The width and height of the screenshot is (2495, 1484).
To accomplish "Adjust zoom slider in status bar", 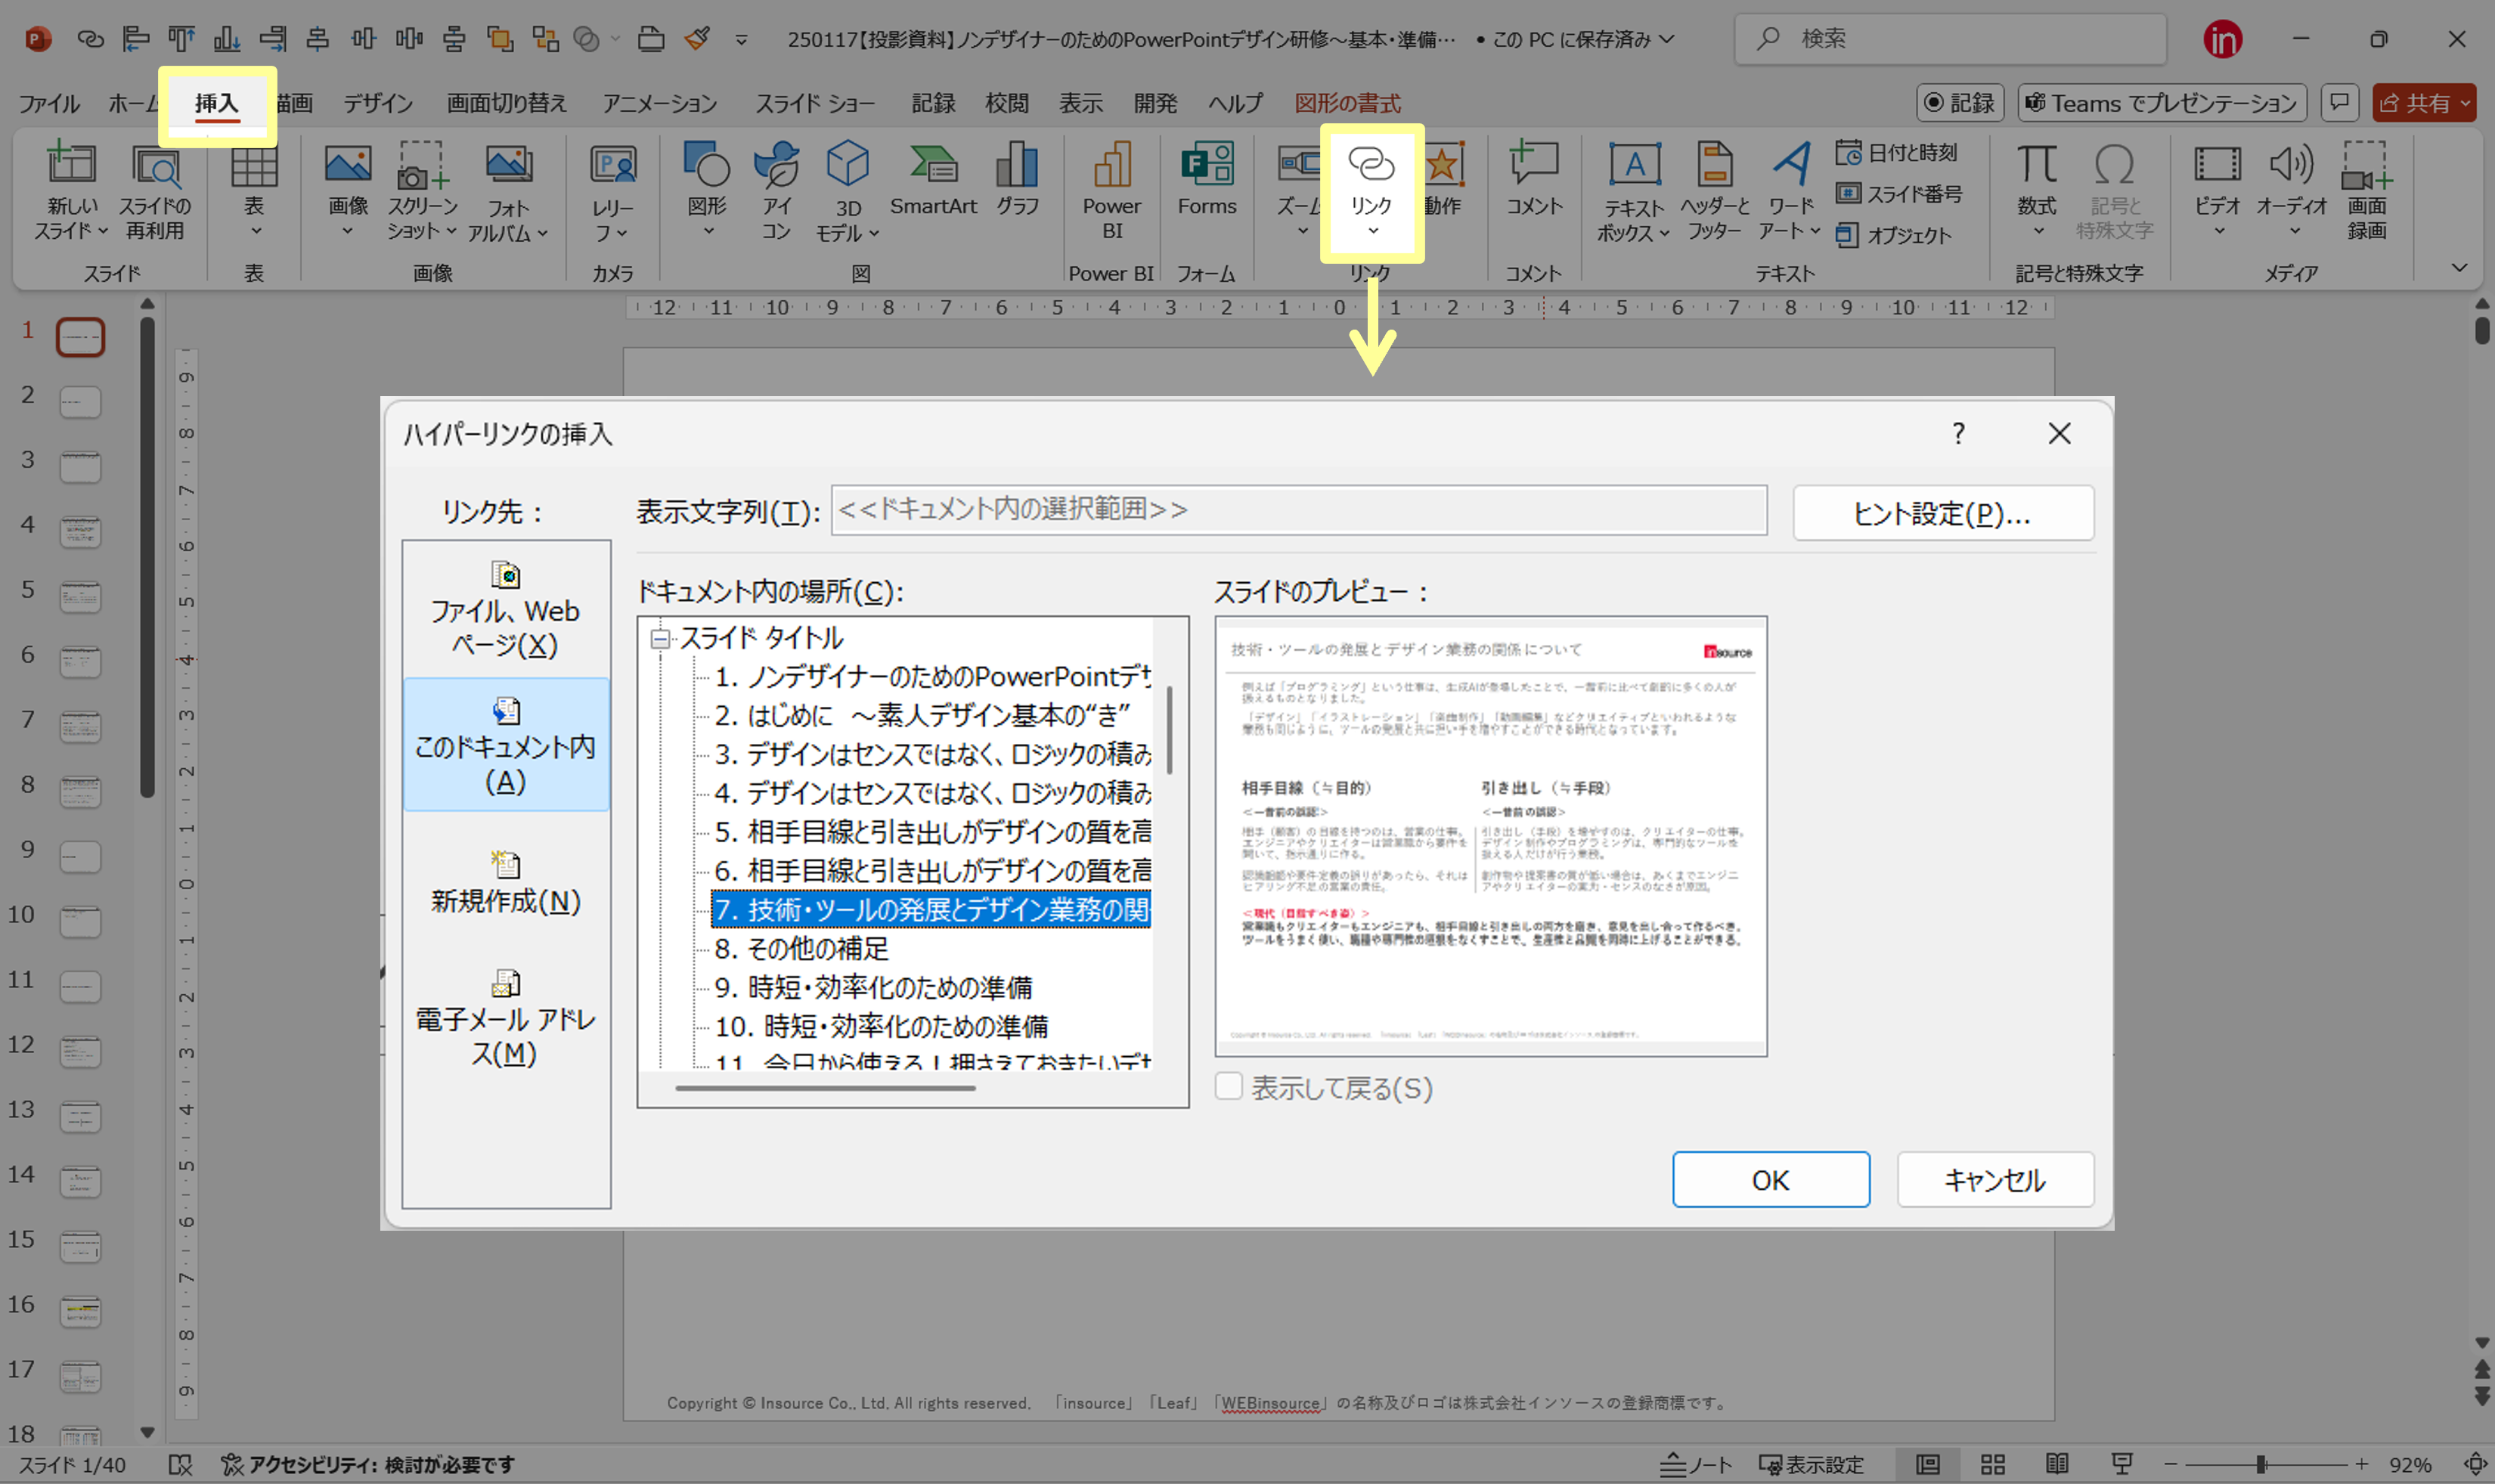I will 2261,1465.
